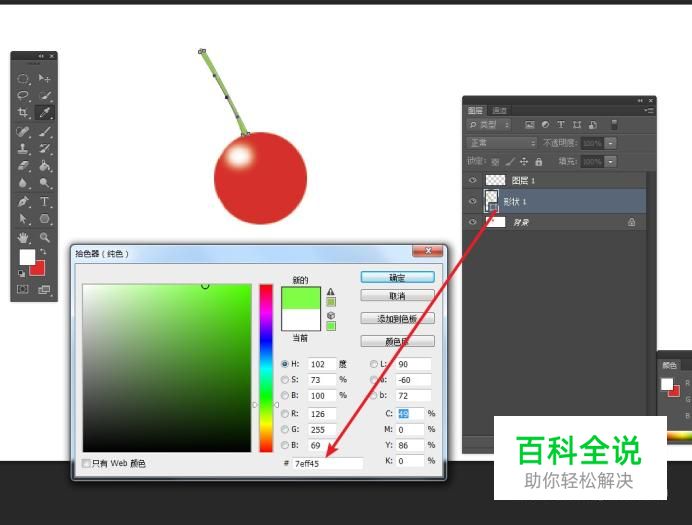Select the Hand tool
Screen dimensions: 692x525
point(23,238)
